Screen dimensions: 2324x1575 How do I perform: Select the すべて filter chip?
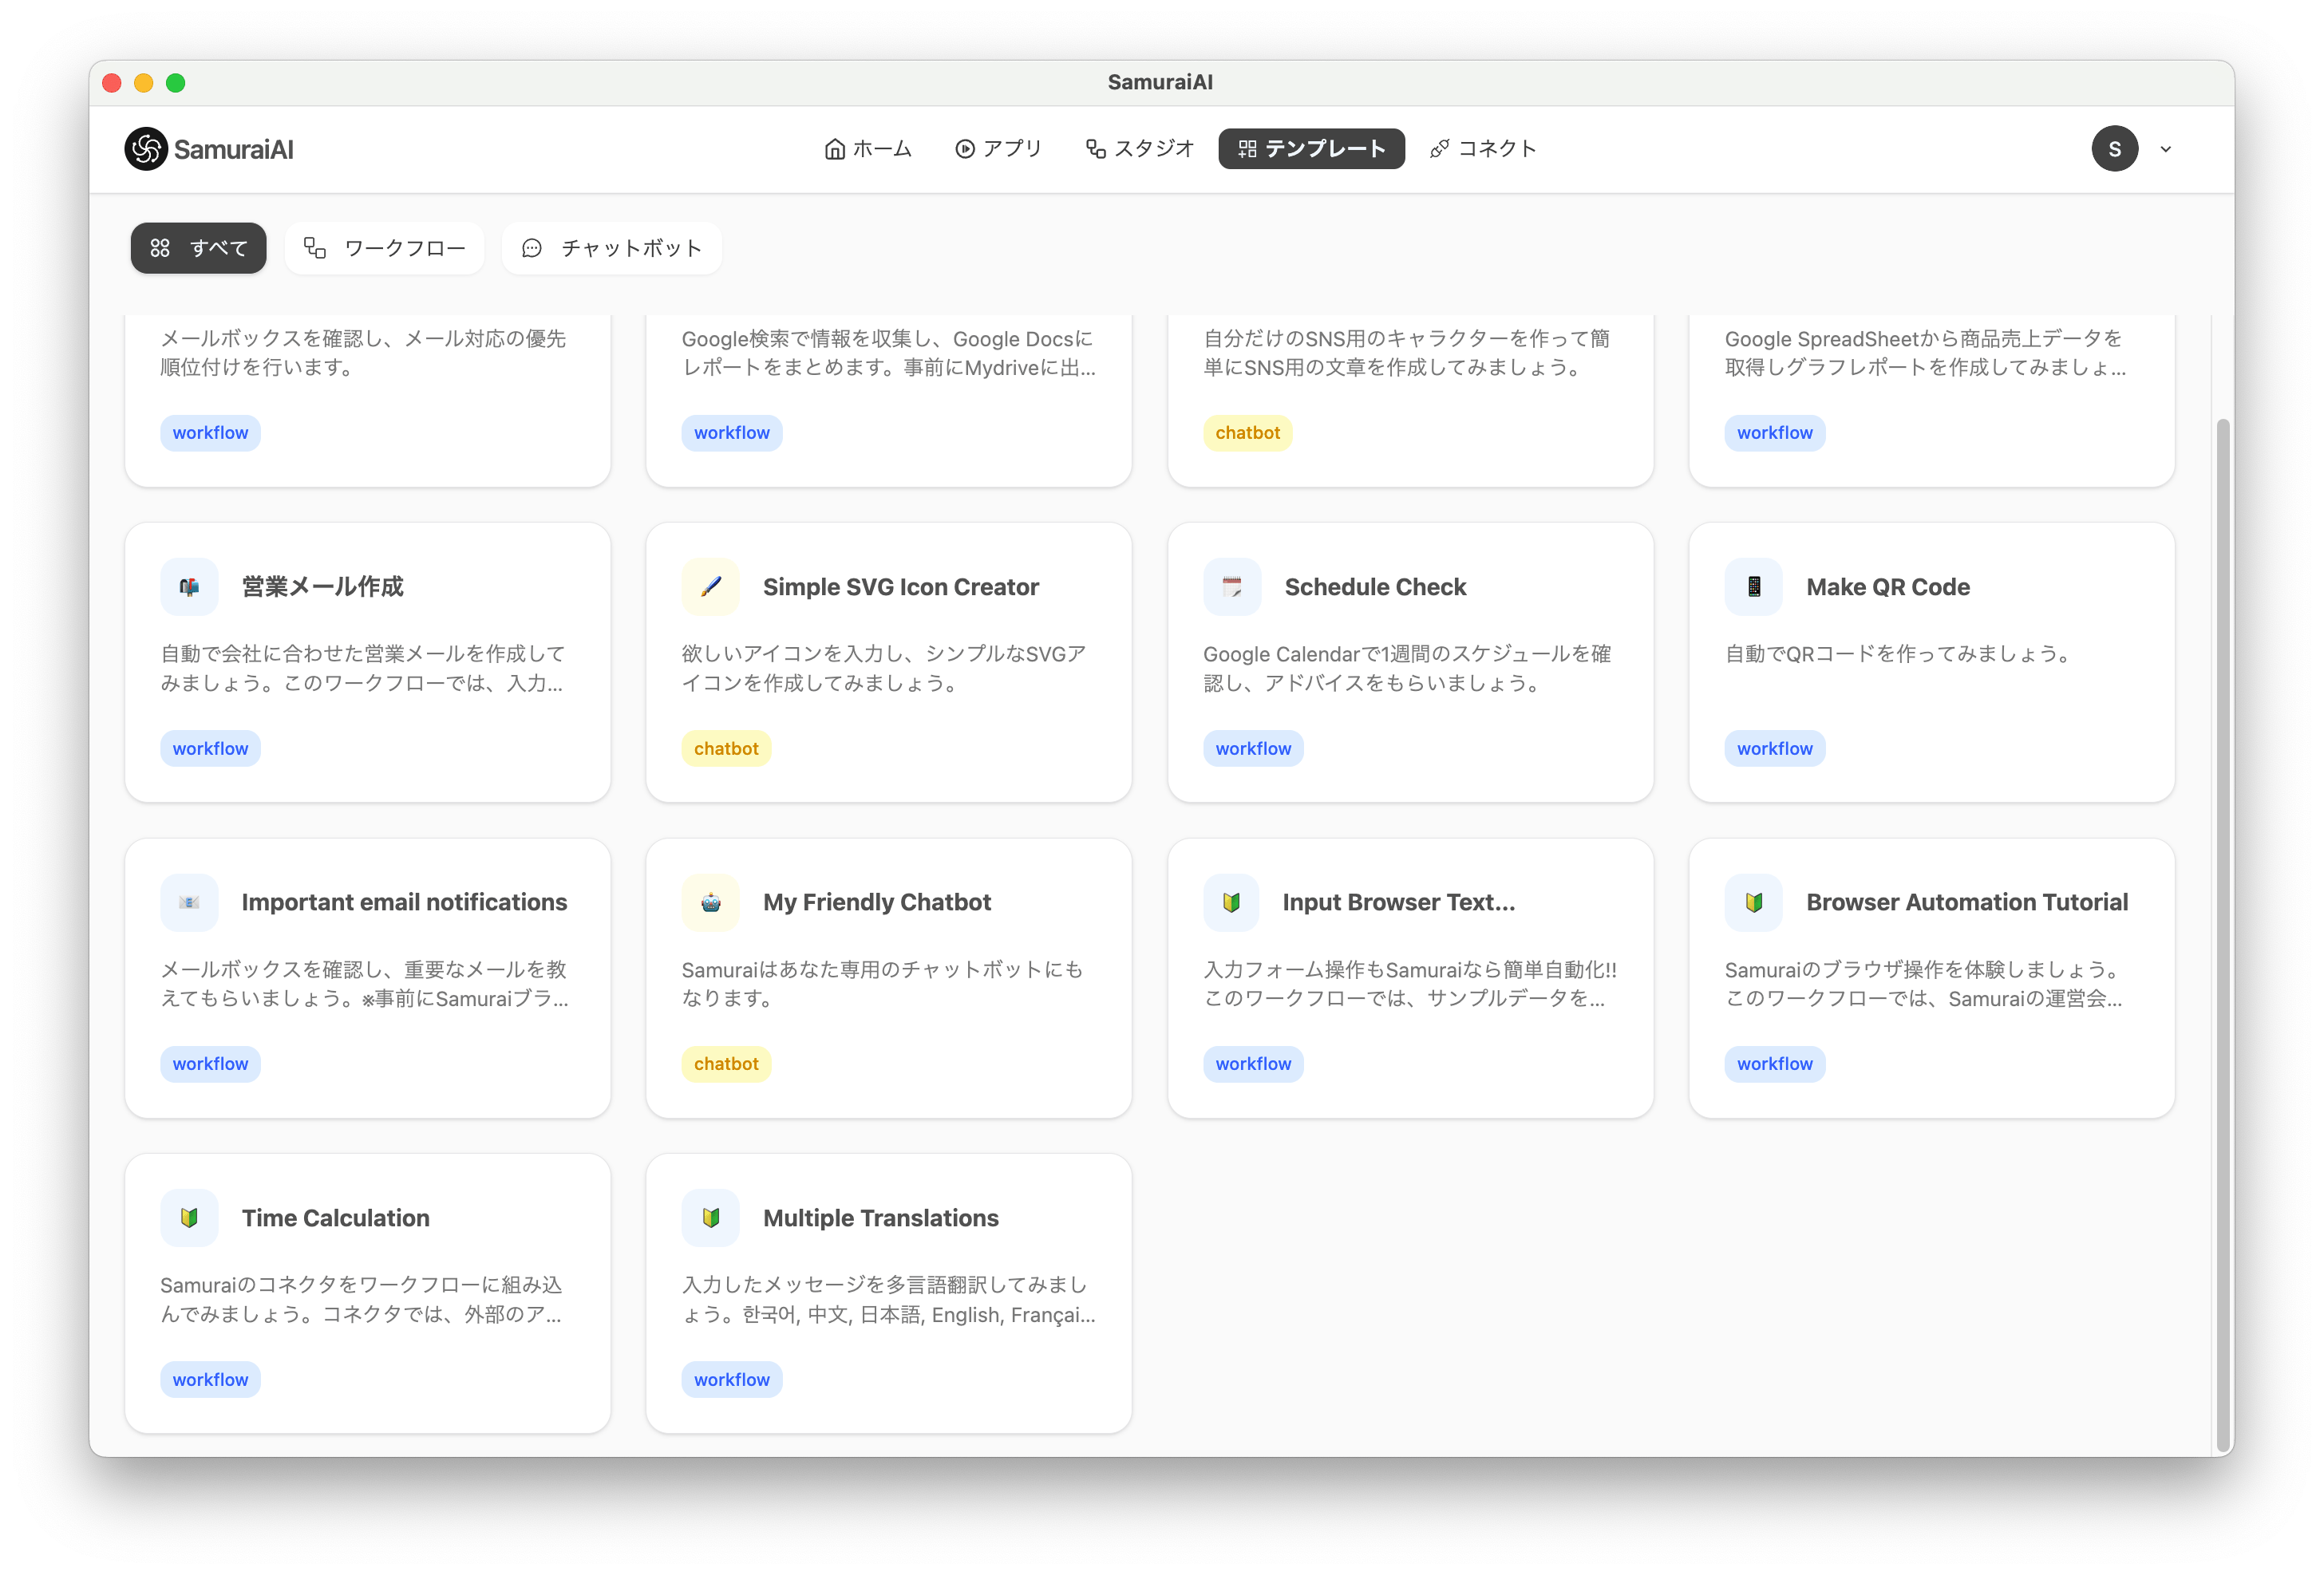click(199, 248)
